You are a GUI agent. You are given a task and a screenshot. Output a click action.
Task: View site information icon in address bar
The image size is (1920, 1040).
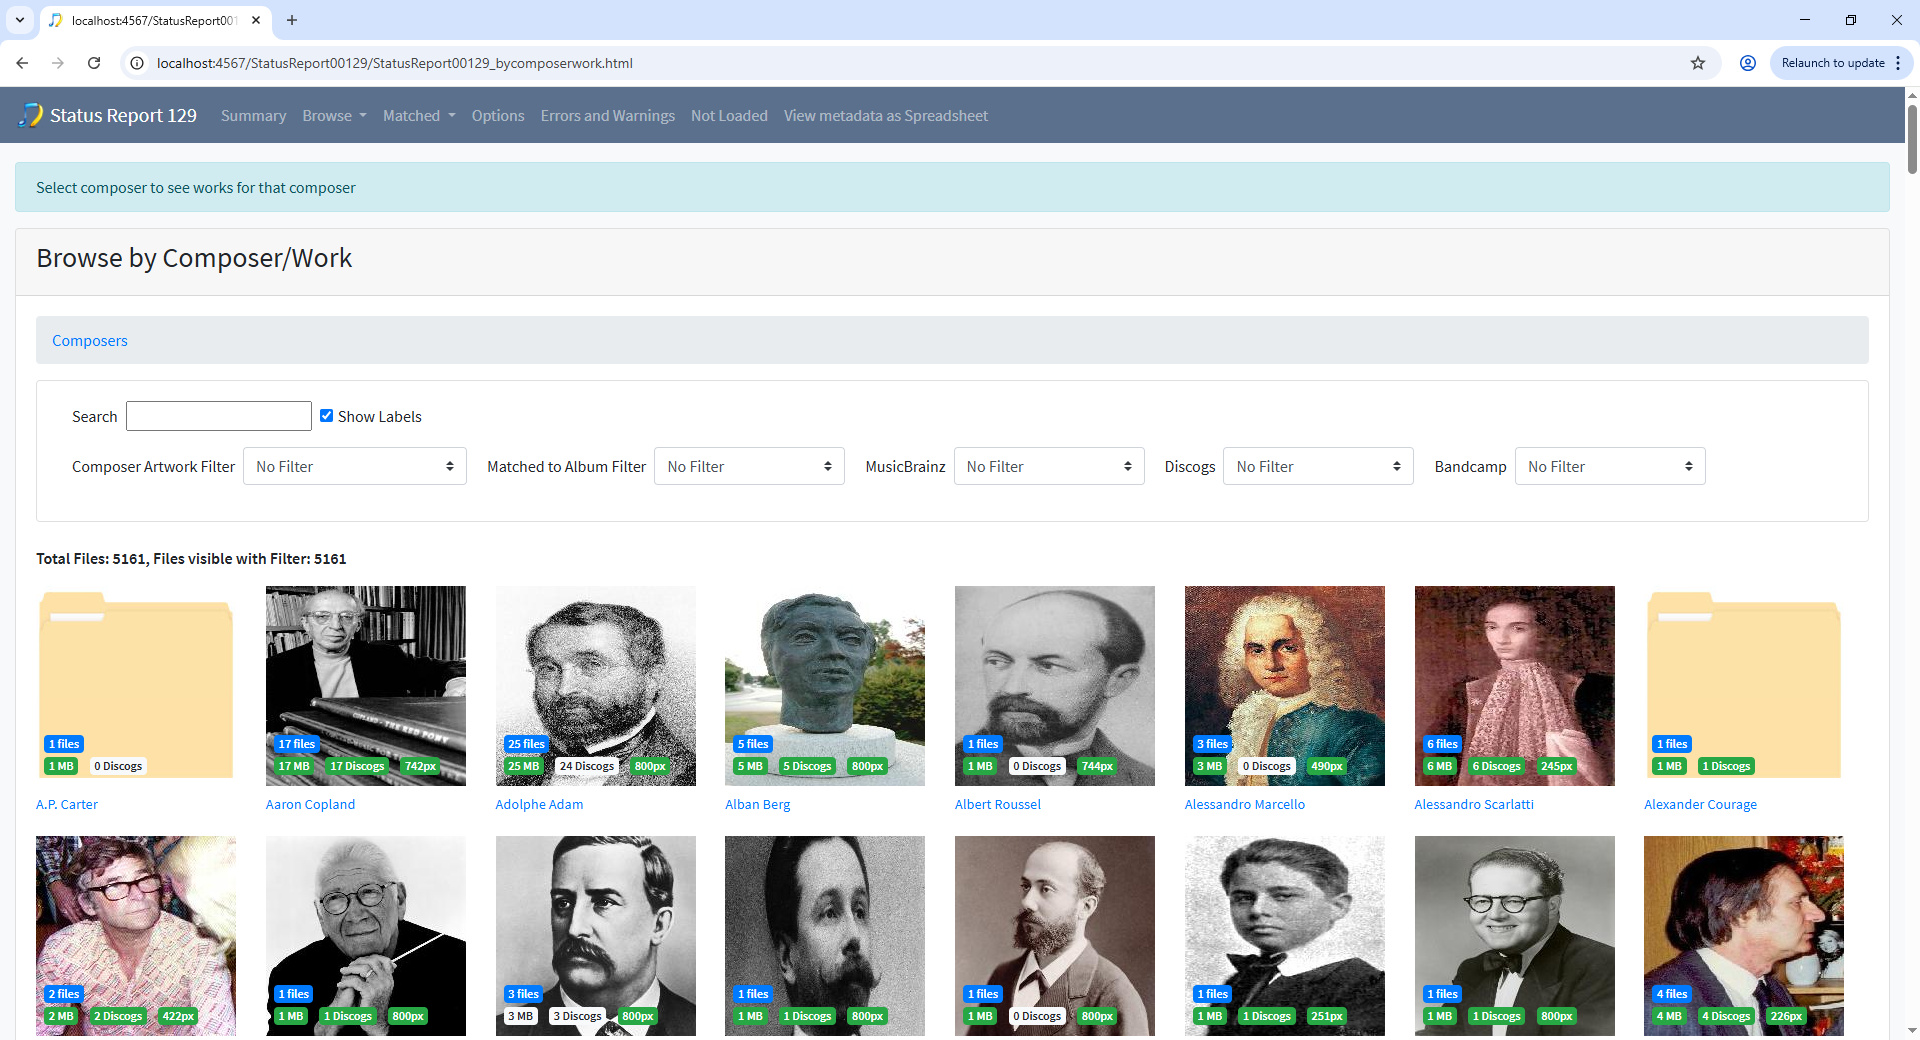pyautogui.click(x=138, y=63)
